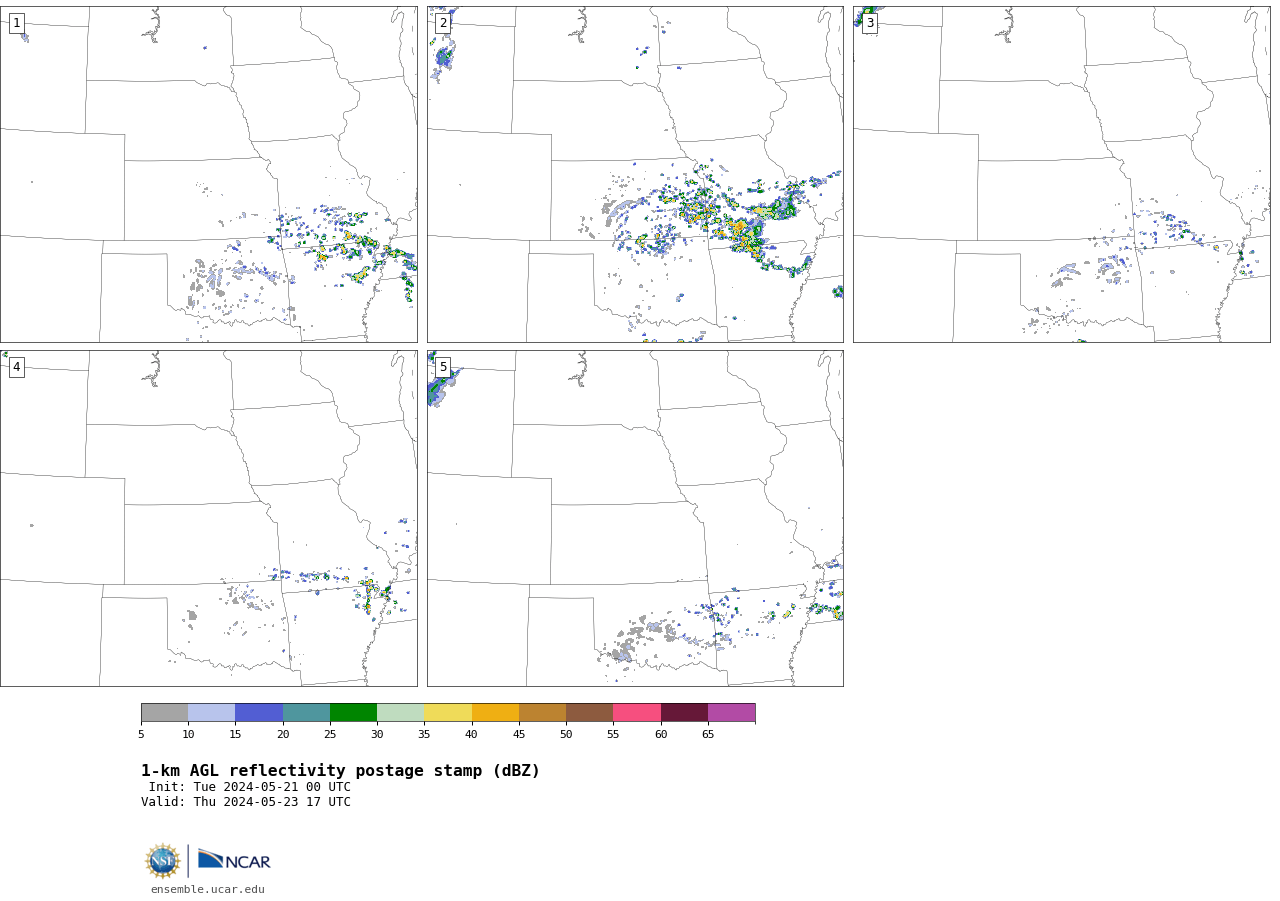1280x901 pixels.
Task: Select the pink 55-60 dBZ swatch
Action: [x=637, y=712]
